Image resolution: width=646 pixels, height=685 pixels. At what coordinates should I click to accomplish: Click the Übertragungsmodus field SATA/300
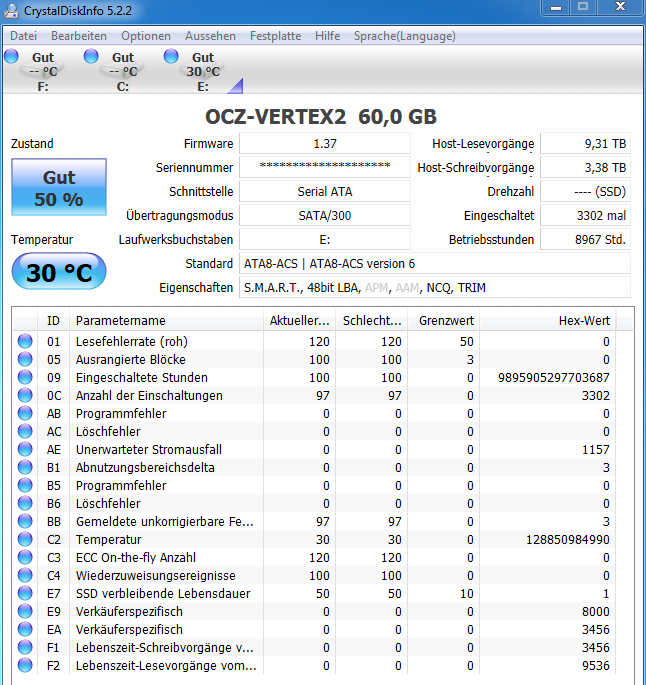click(325, 216)
